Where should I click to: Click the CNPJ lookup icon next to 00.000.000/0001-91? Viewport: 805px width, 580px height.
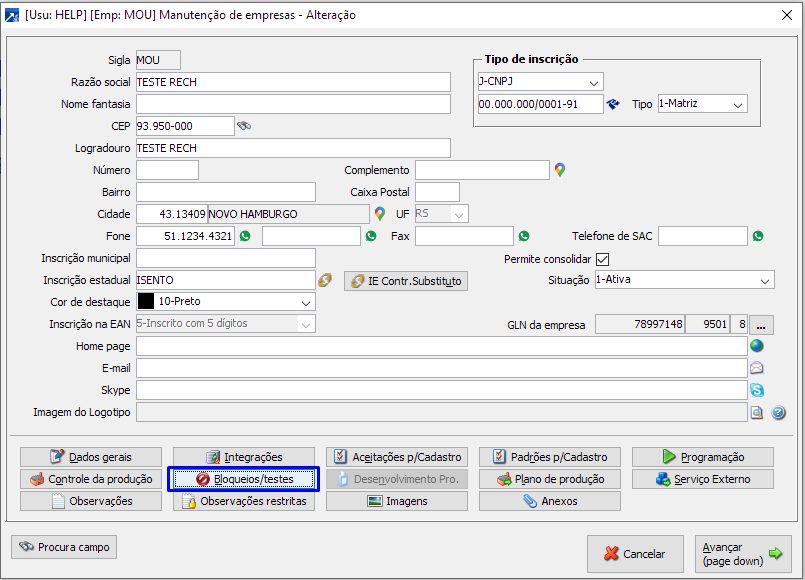pyautogui.click(x=614, y=104)
